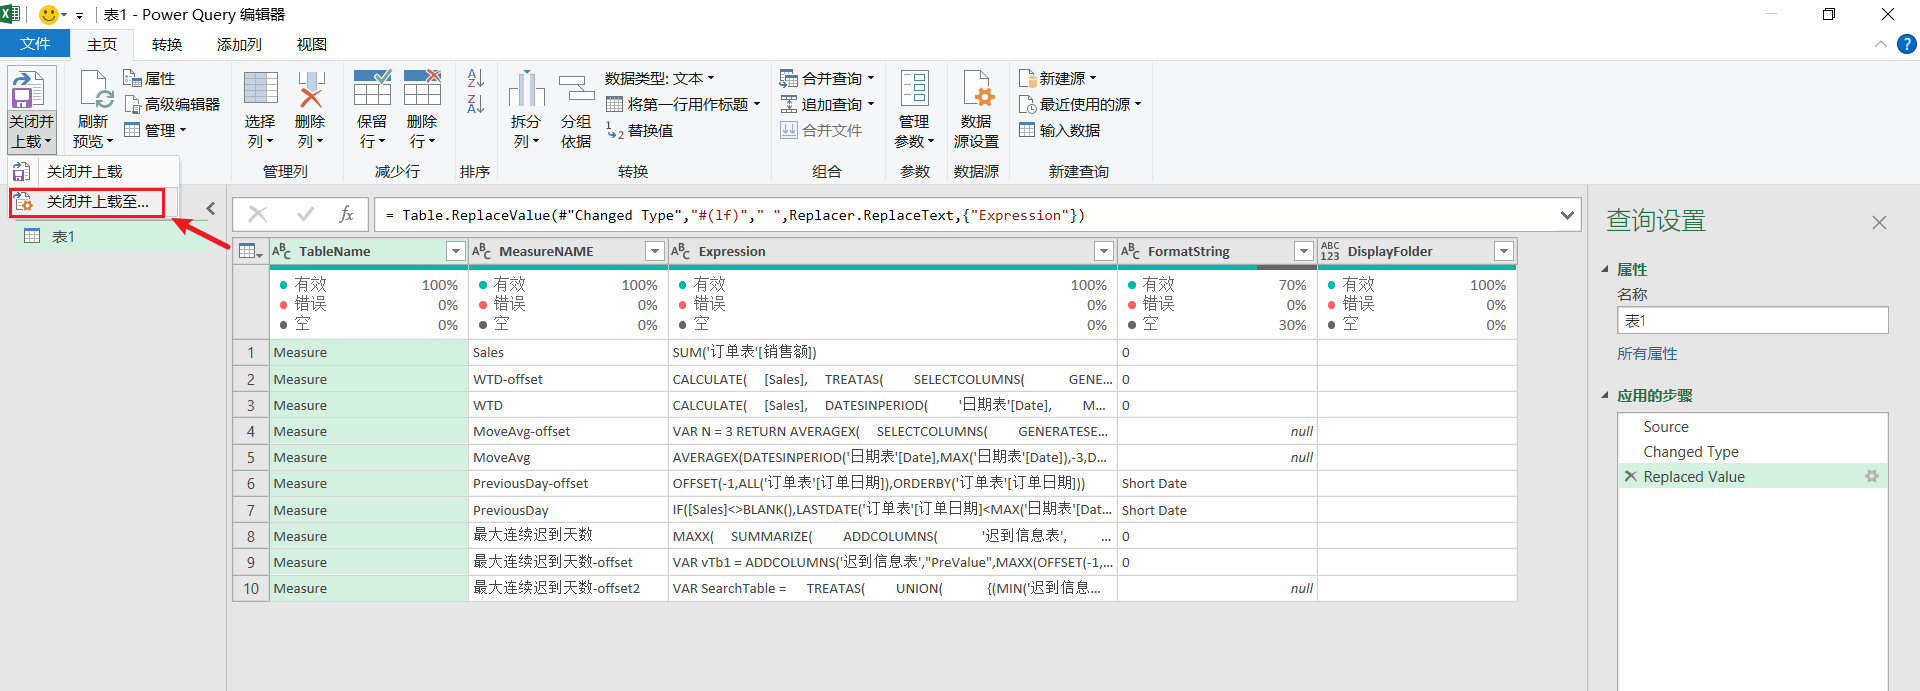Click the Remove Columns (删除列) icon
1920x691 pixels.
pyautogui.click(x=311, y=89)
